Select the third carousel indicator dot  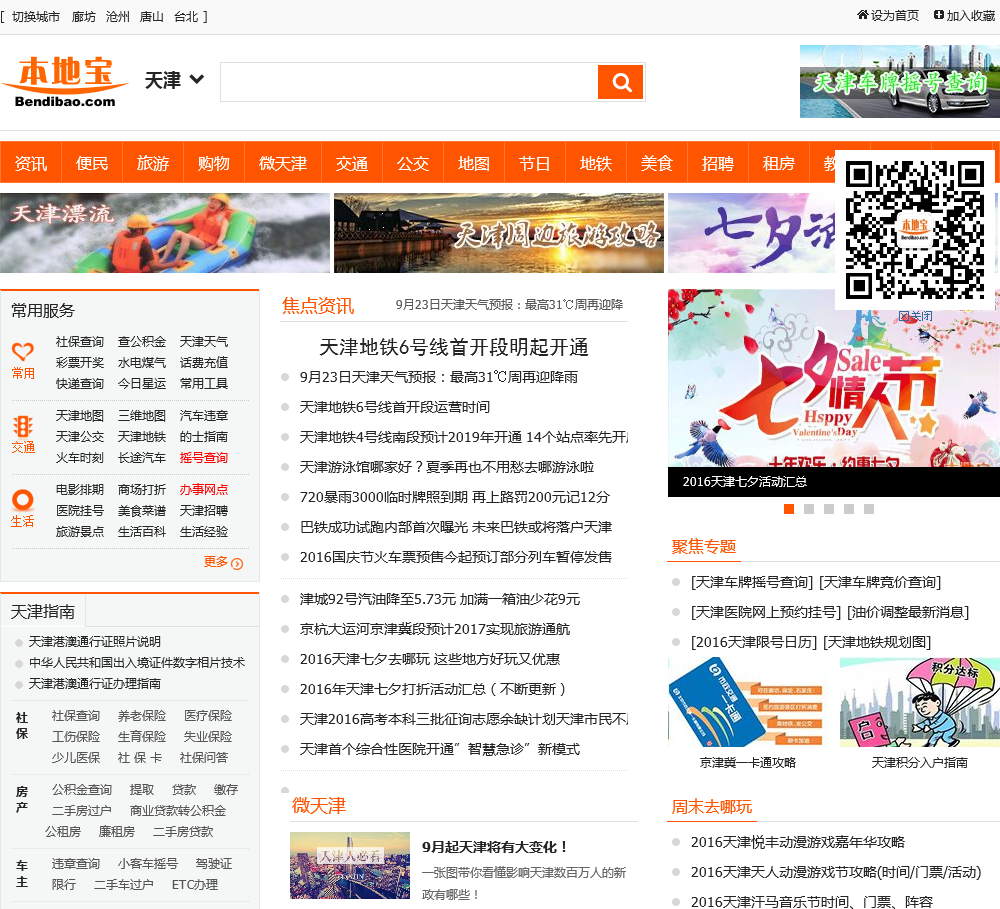(829, 509)
